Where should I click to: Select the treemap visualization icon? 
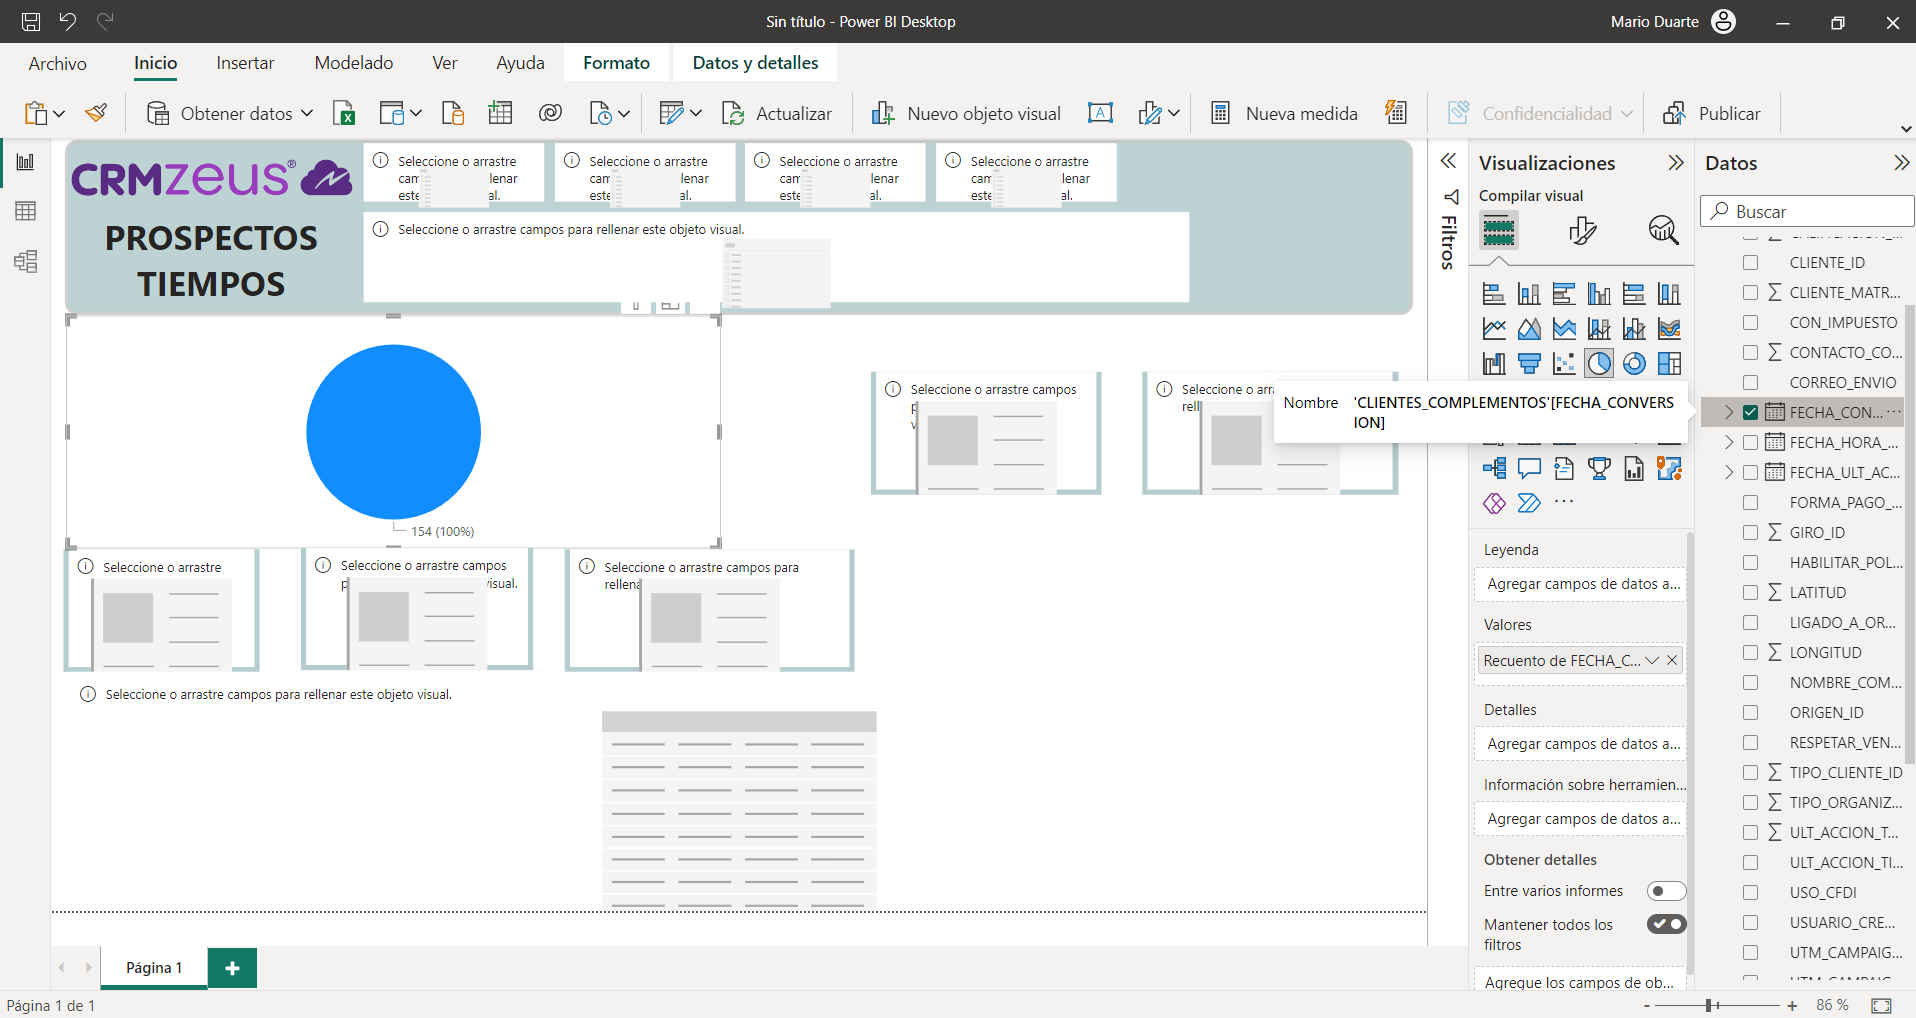coord(1669,364)
